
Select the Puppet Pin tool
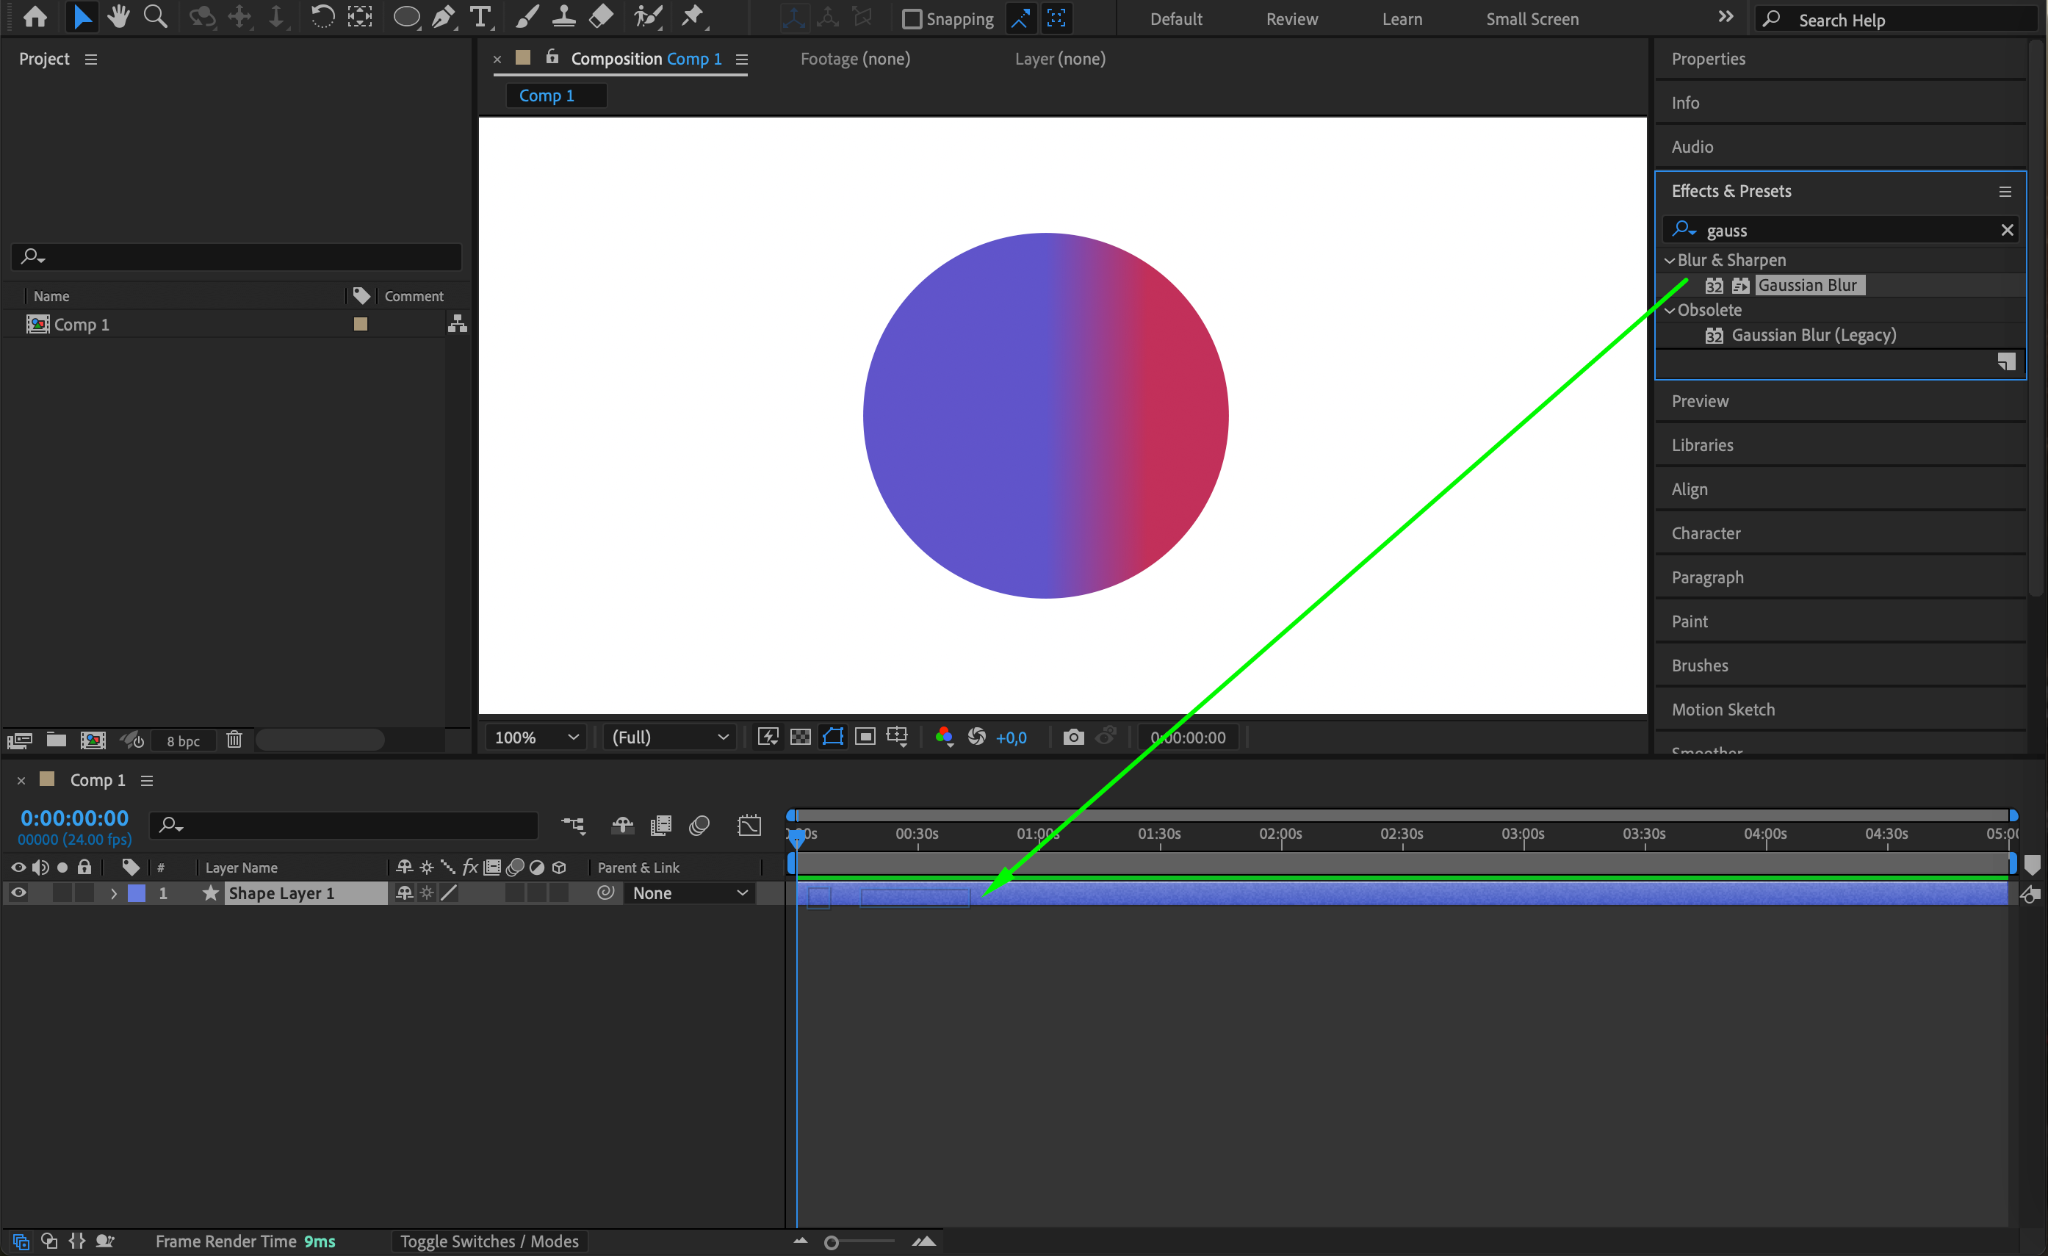[x=692, y=17]
